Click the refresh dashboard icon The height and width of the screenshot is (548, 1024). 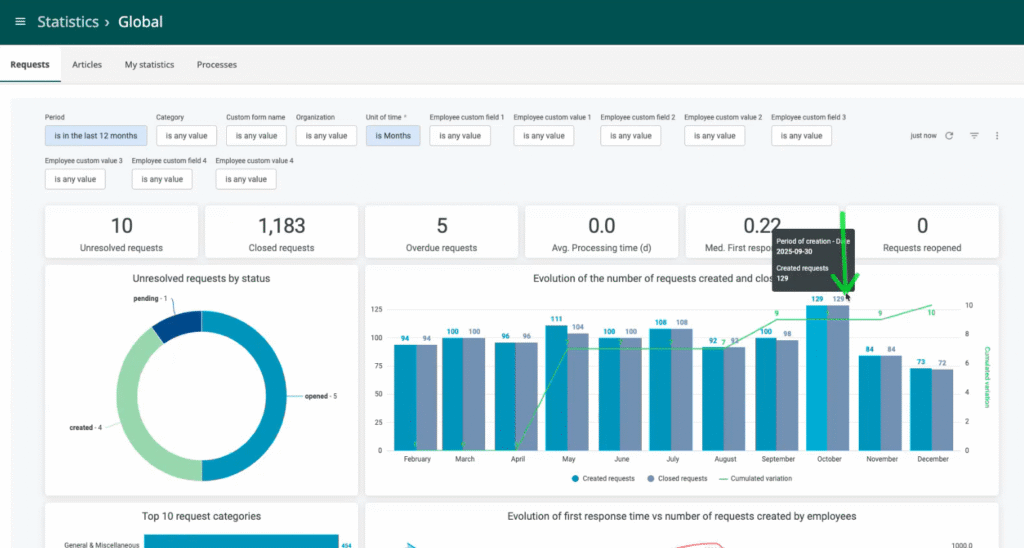[949, 136]
